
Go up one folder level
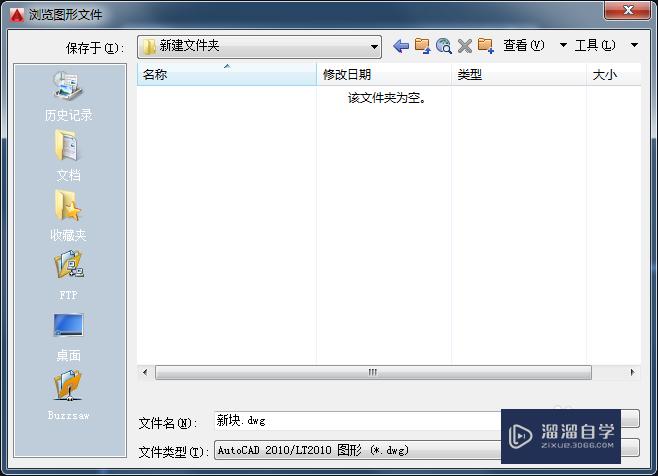click(423, 46)
